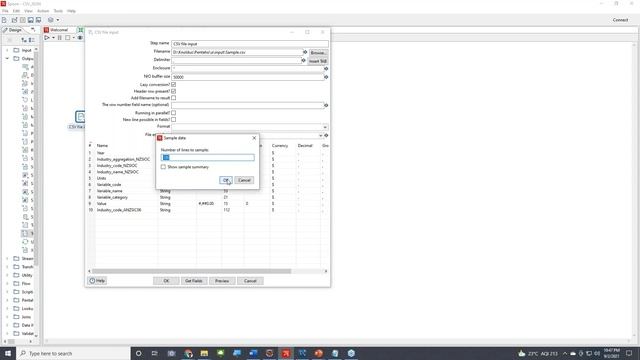The height and width of the screenshot is (360, 640).
Task: Click the Run transformation play icon
Action: coord(47,38)
